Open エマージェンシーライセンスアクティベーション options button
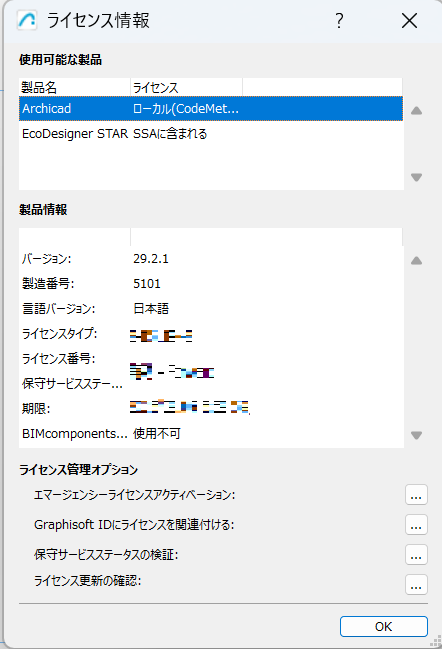 point(416,495)
